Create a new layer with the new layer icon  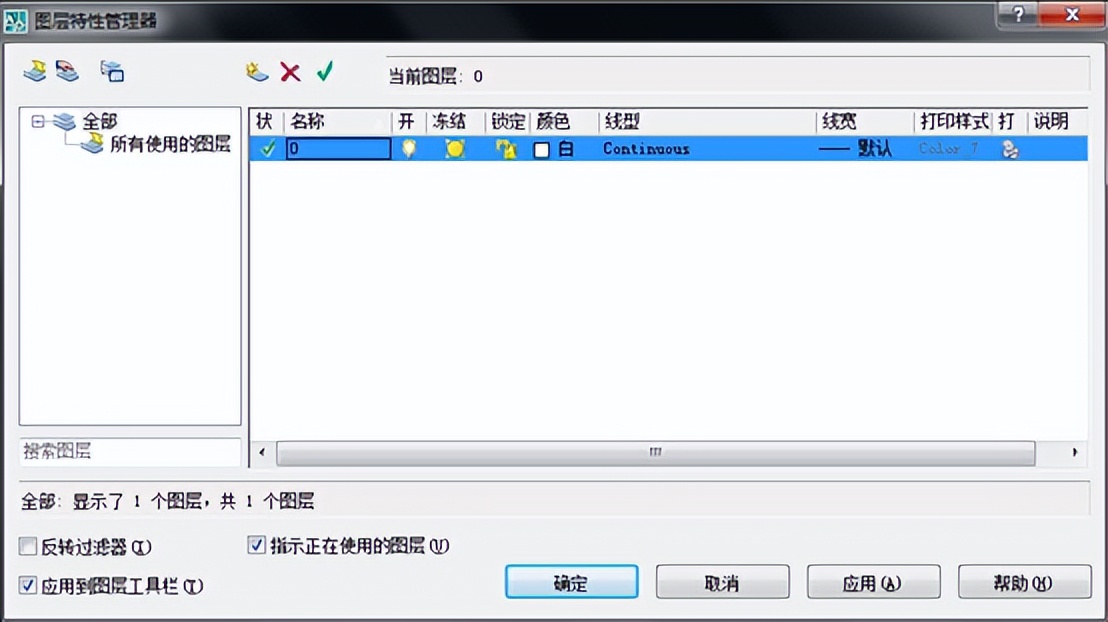click(x=256, y=72)
